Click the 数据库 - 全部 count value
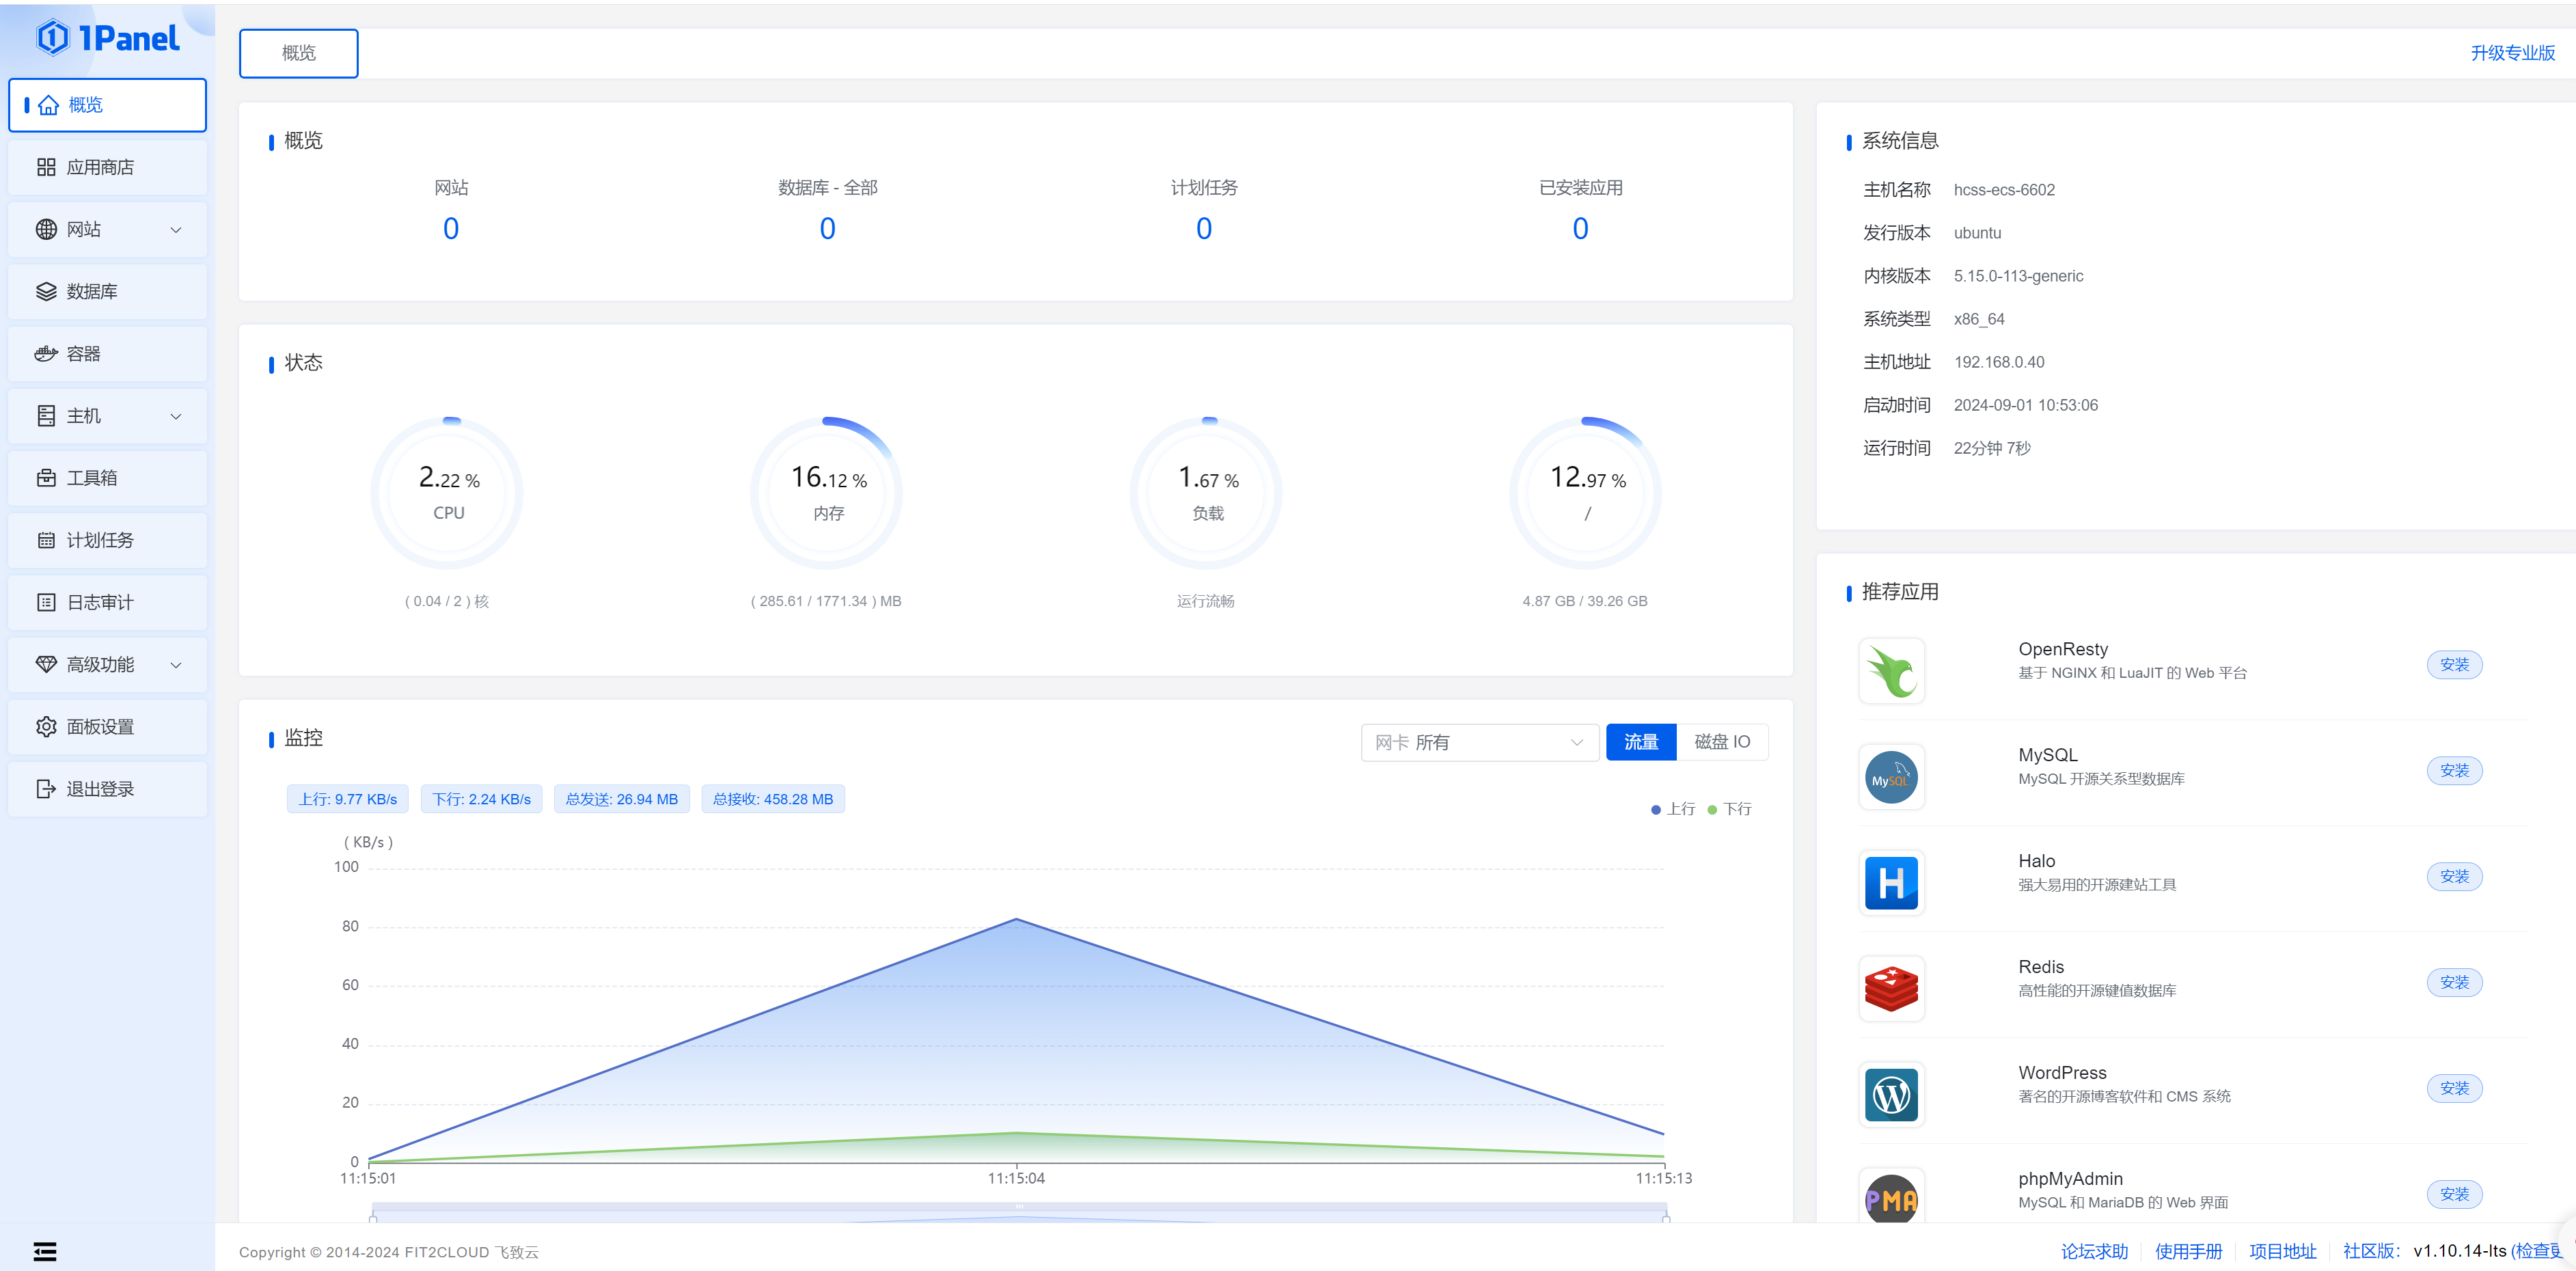 (x=827, y=229)
